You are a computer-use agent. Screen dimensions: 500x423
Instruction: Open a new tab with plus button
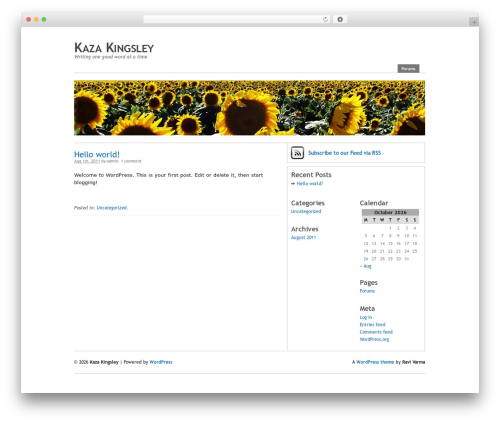coord(474,22)
